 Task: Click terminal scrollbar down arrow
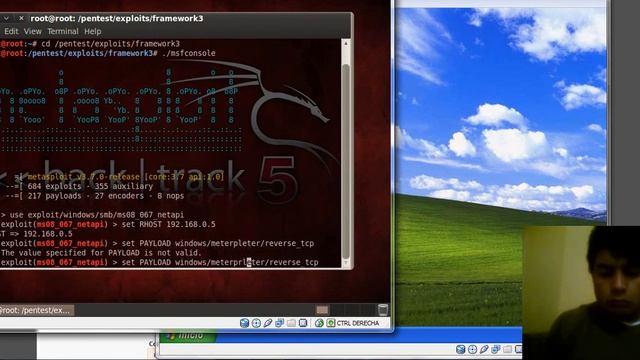pos(346,263)
